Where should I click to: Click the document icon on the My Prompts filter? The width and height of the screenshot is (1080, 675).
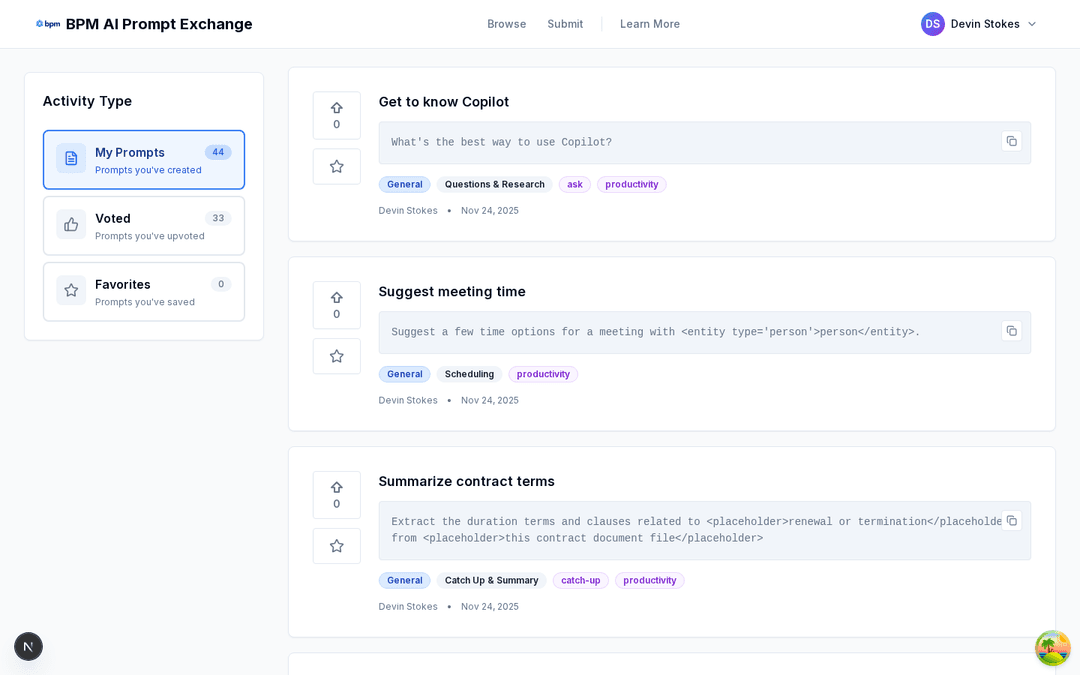tap(70, 158)
